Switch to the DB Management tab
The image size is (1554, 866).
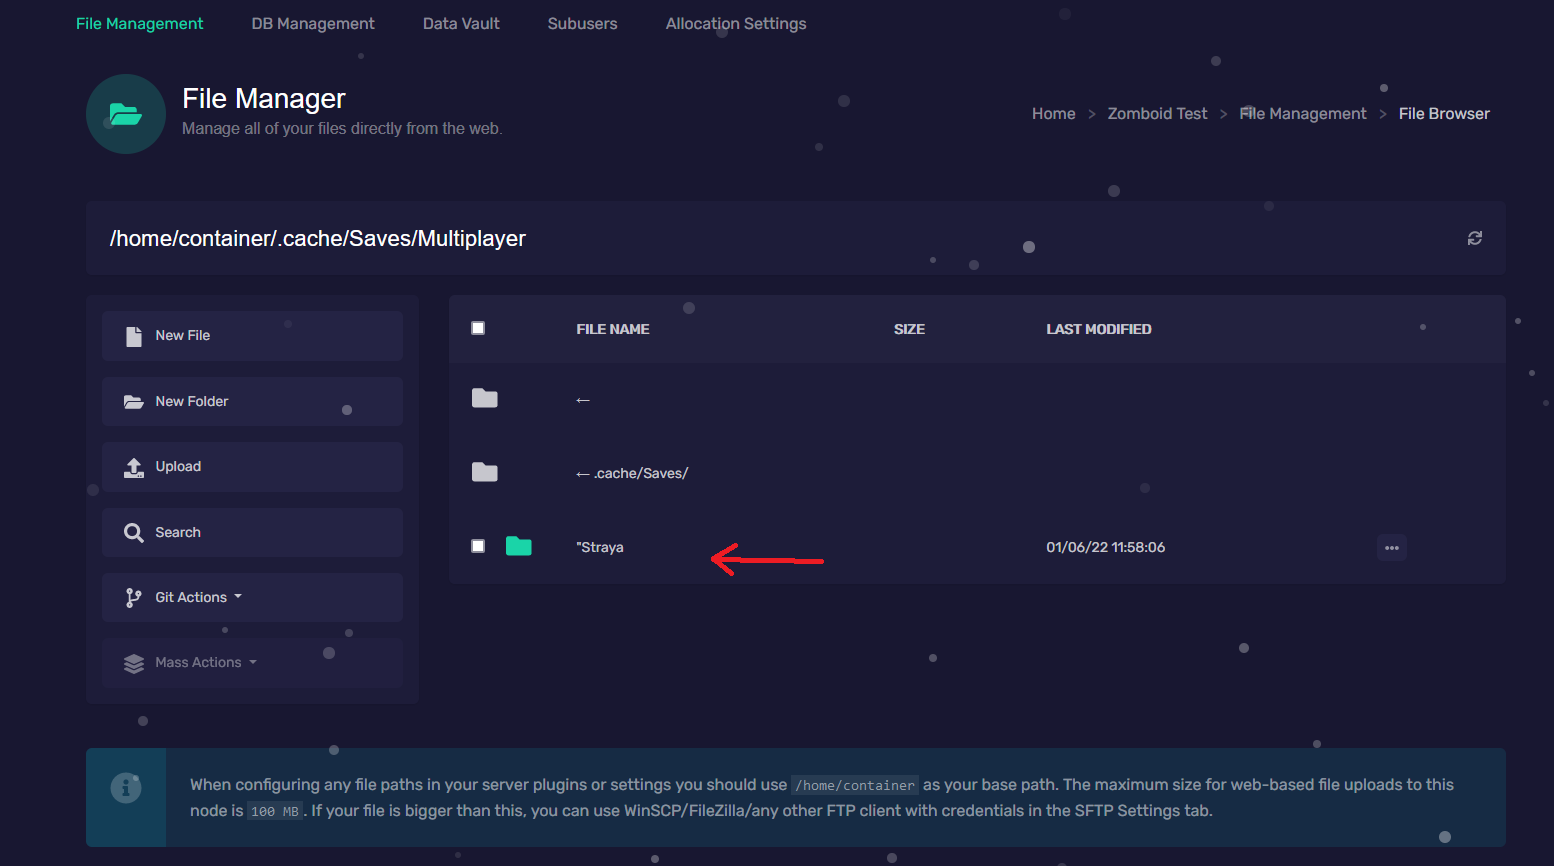[313, 24]
